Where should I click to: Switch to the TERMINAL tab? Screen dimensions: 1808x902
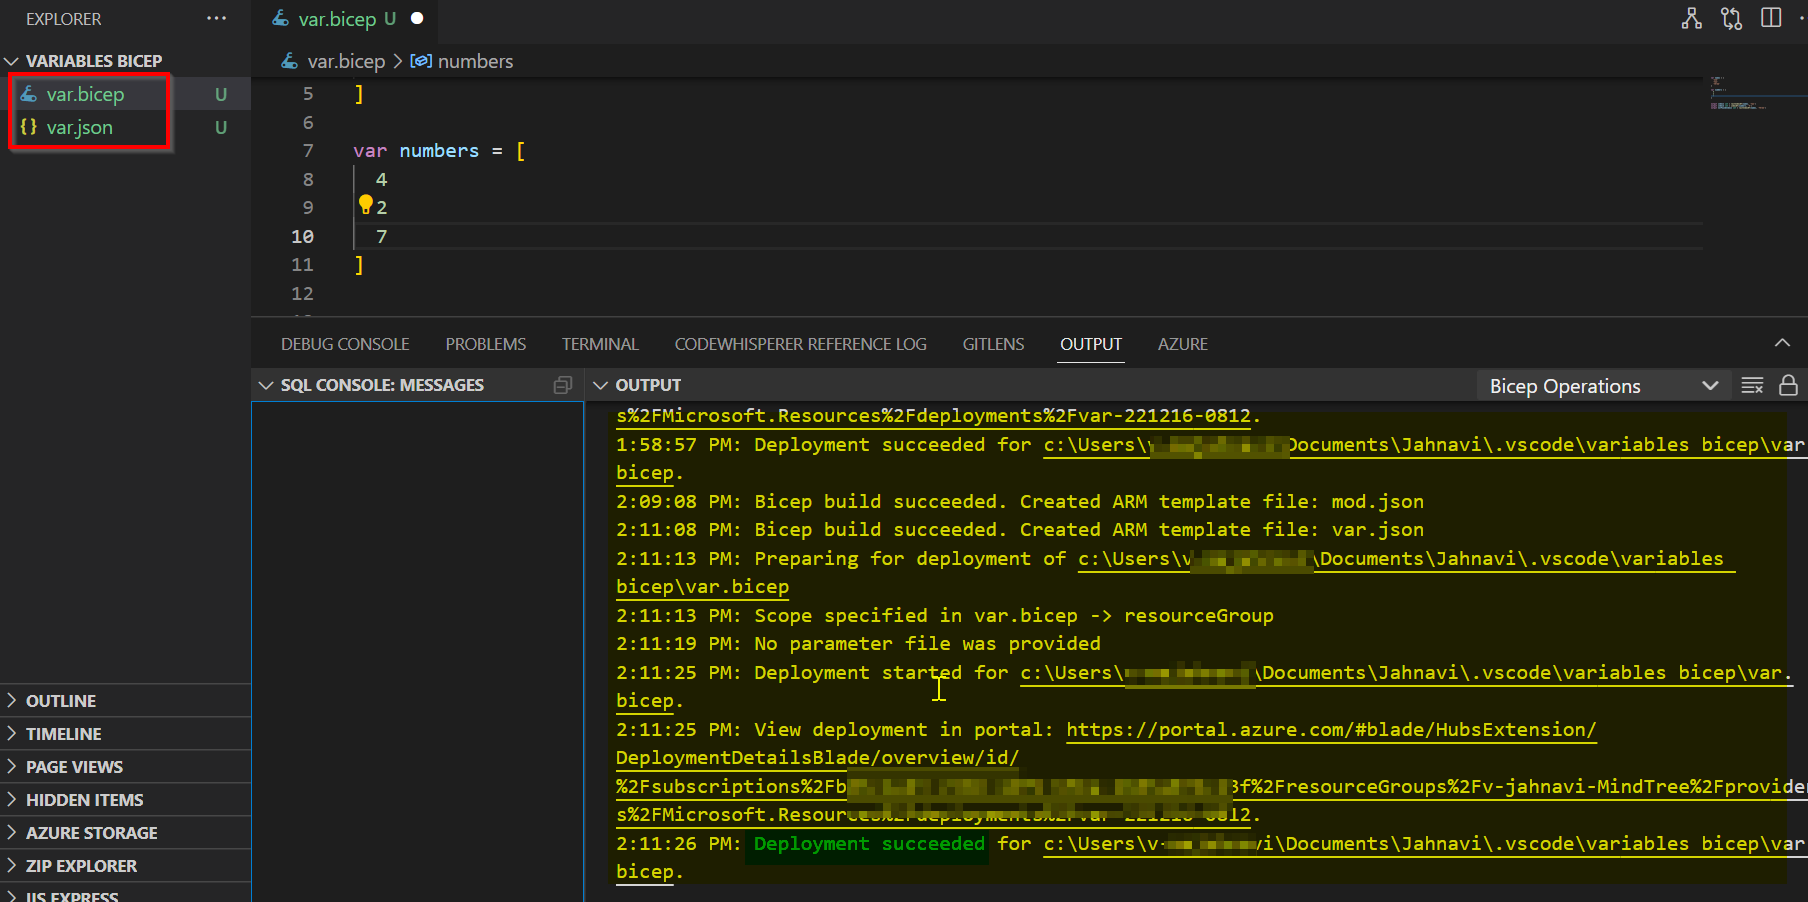[x=600, y=344]
